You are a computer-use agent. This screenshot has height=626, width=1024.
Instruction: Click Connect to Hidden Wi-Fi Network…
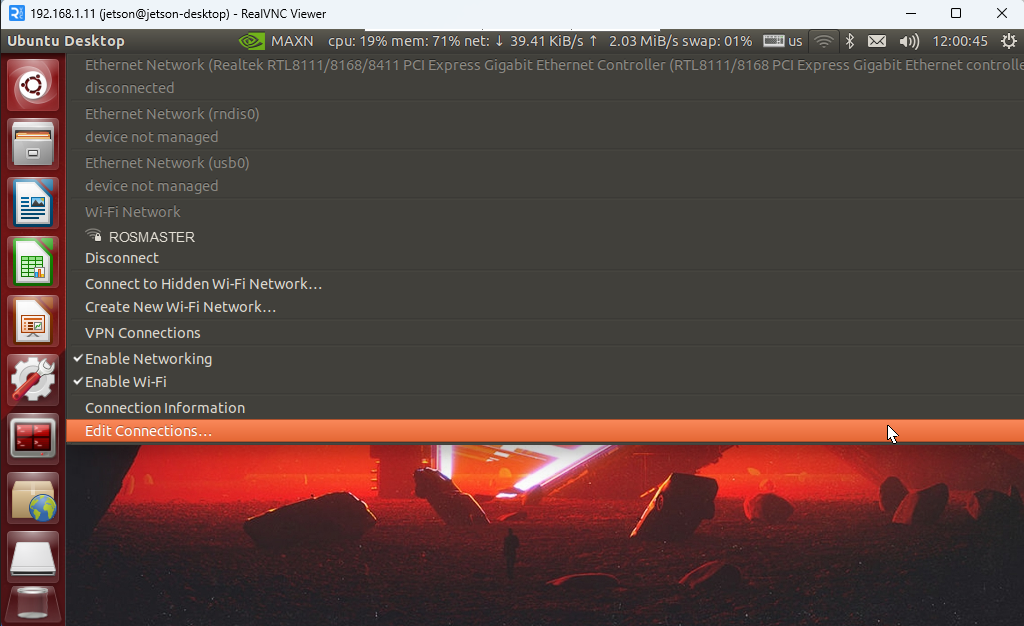(203, 284)
